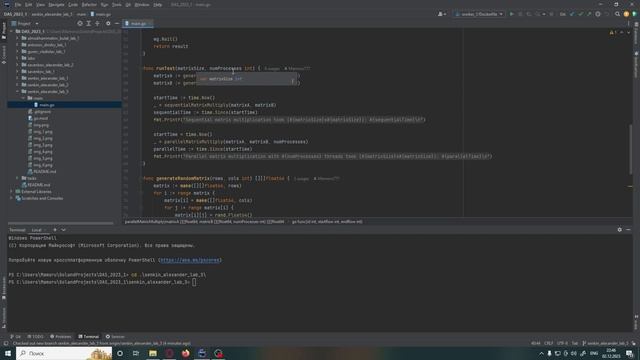The image size is (640, 360).
Task: Open Commit tool window side tab
Action: [4, 55]
